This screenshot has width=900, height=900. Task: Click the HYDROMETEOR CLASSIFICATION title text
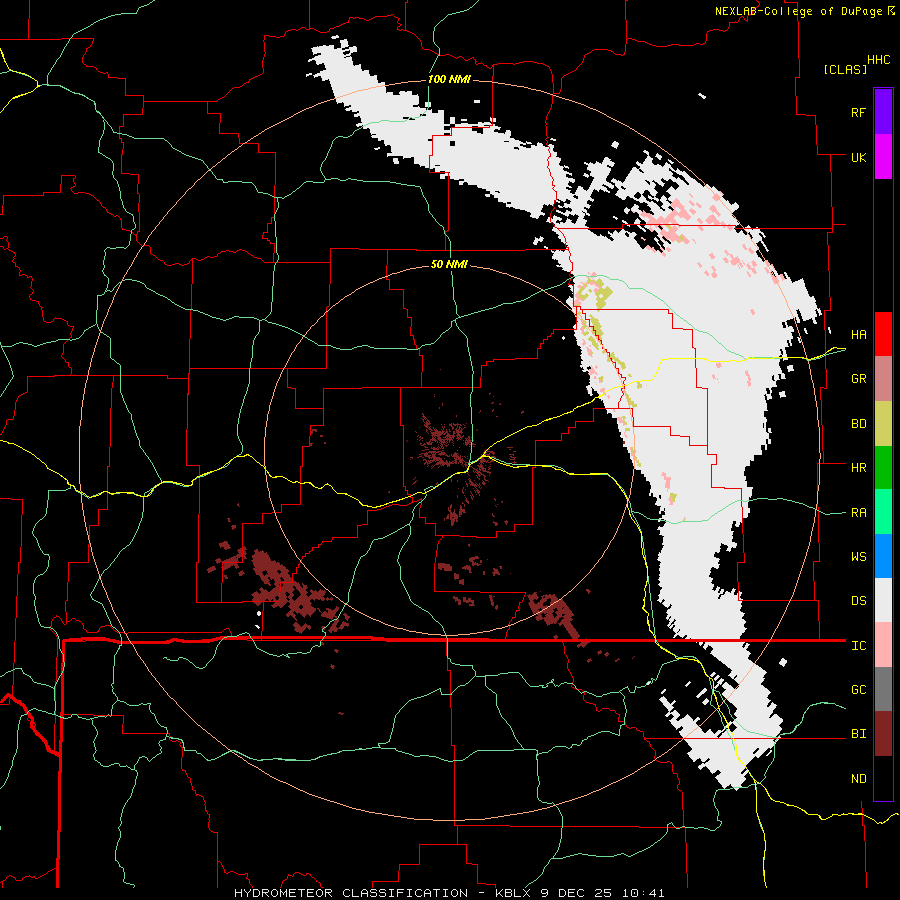coord(351,893)
